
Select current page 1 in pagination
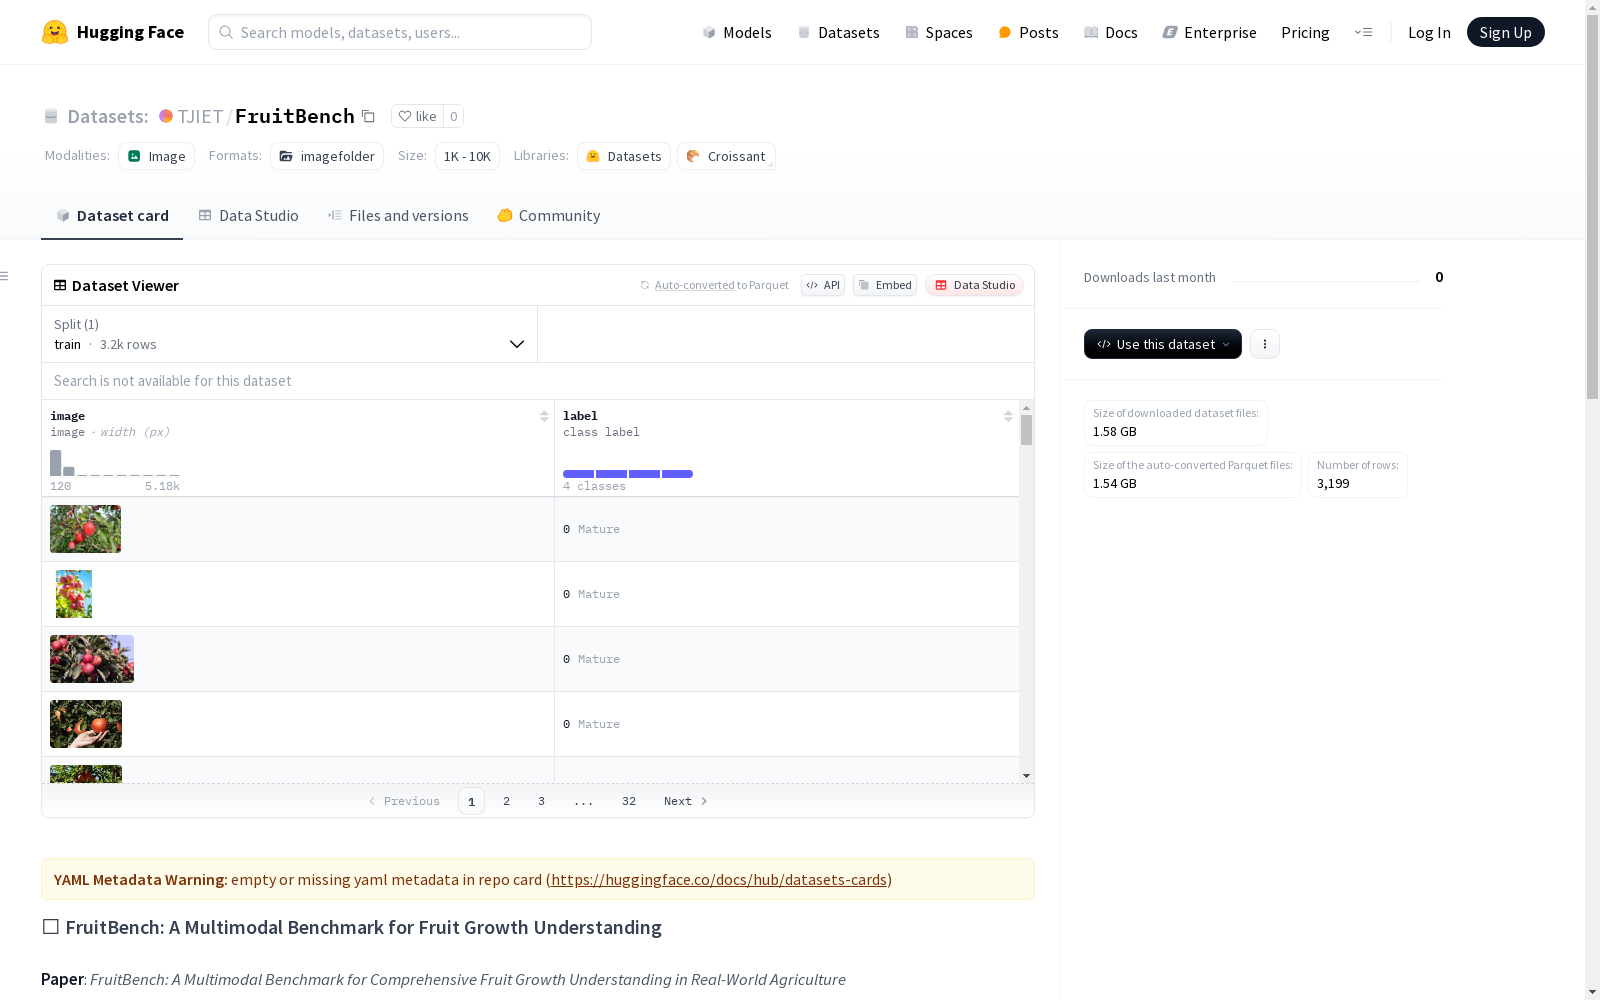pyautogui.click(x=472, y=801)
